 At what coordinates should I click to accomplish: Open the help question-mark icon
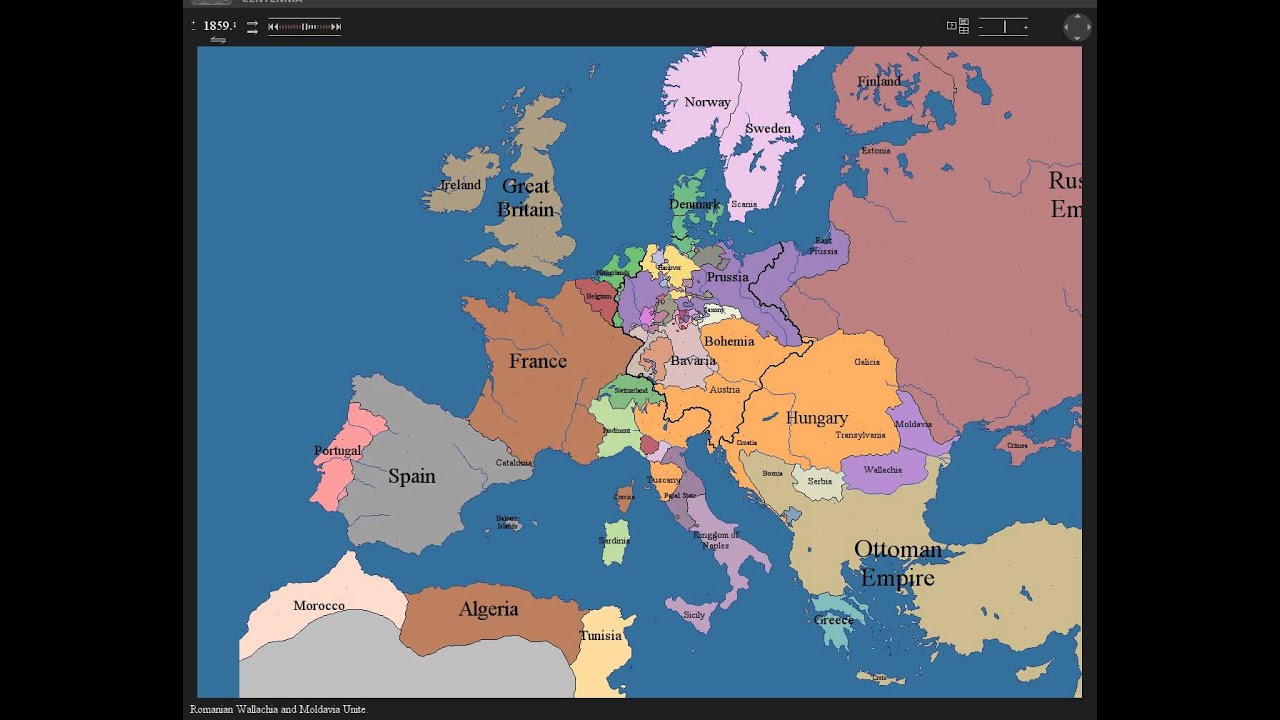[x=952, y=26]
